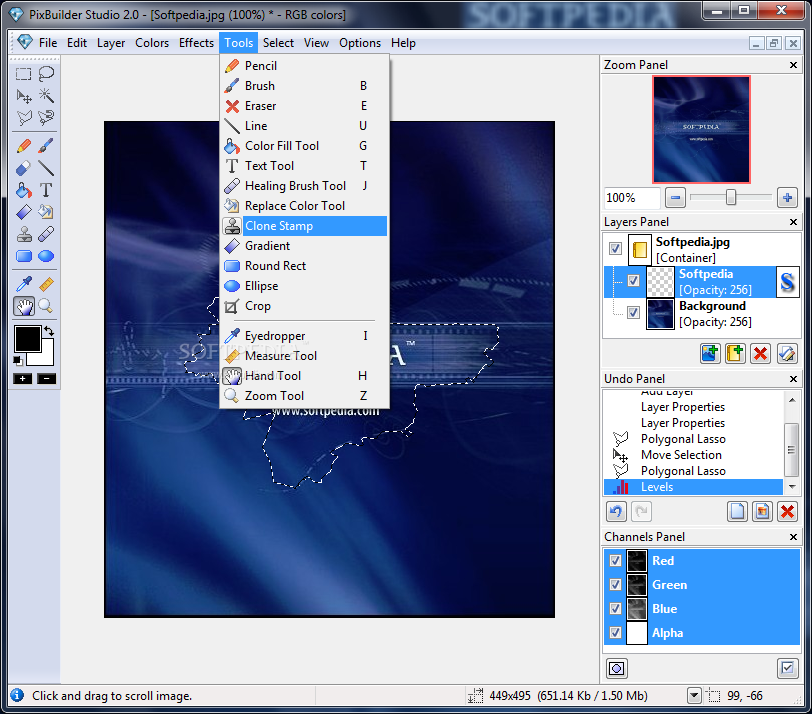
Task: Click the selection mask icon below Channels
Action: click(616, 668)
